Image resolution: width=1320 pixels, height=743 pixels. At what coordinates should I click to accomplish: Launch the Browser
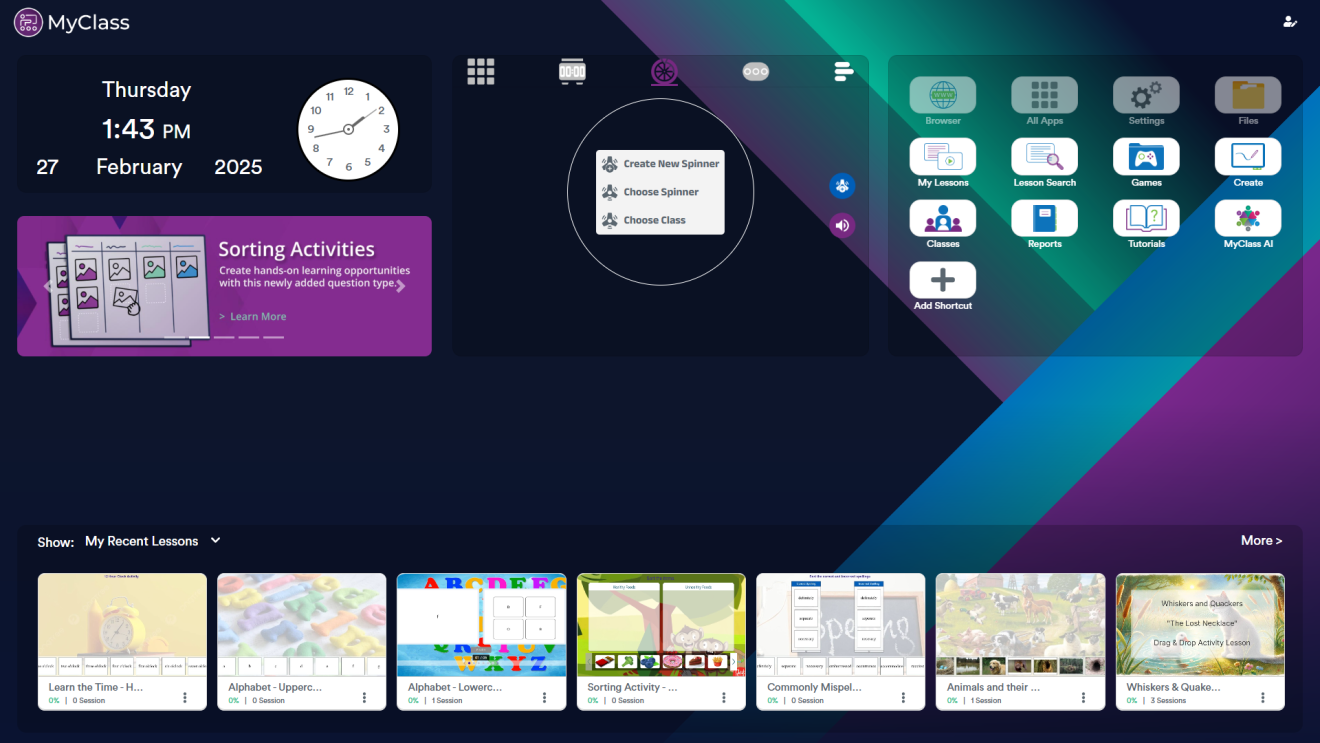click(x=942, y=98)
